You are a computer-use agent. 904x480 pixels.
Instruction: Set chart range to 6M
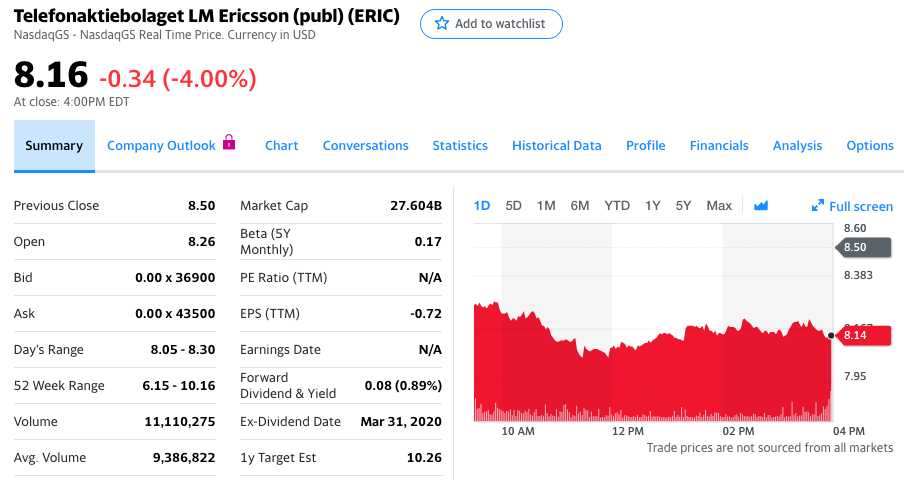(580, 206)
